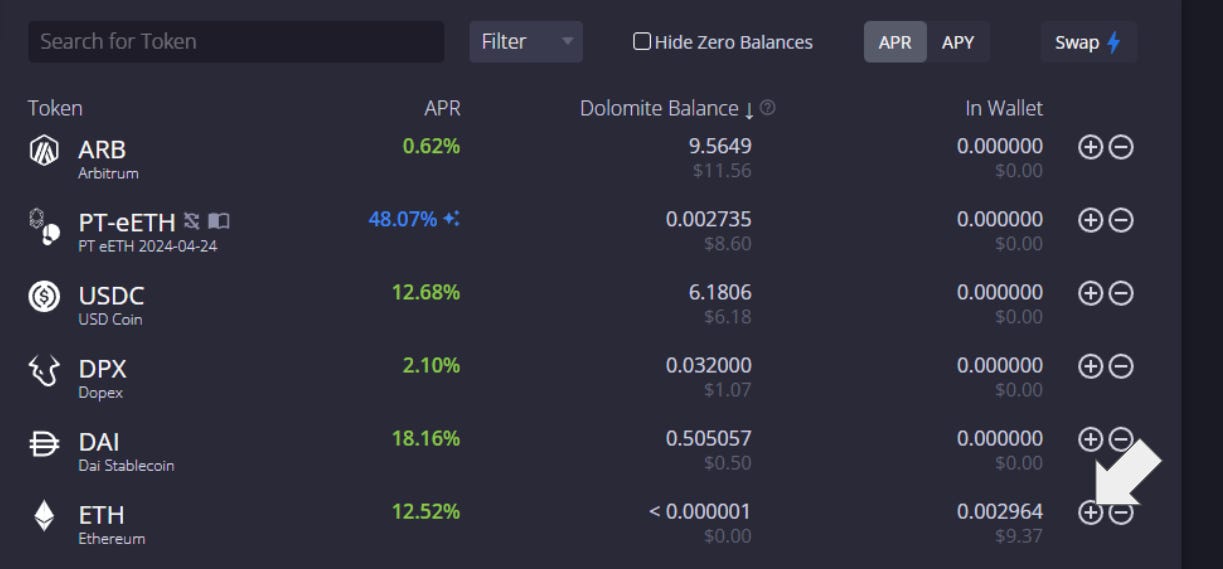Click the APR column header
This screenshot has height=569, width=1223.
(x=442, y=108)
